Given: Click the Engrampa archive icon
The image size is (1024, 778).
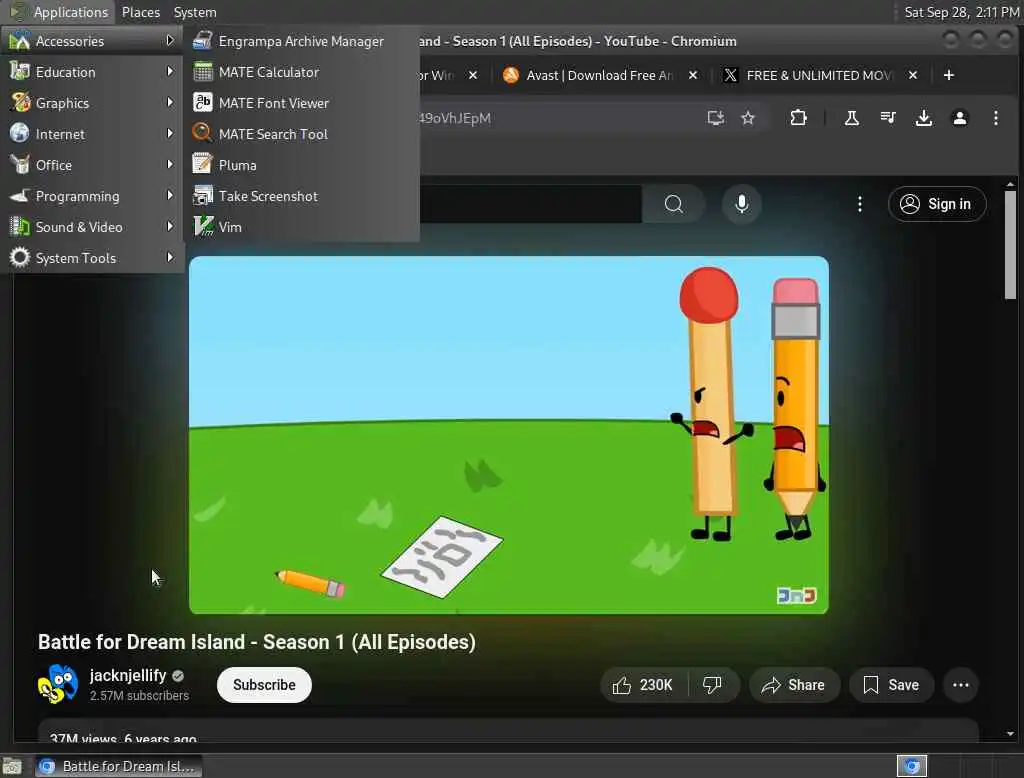Looking at the screenshot, I should click(202, 41).
